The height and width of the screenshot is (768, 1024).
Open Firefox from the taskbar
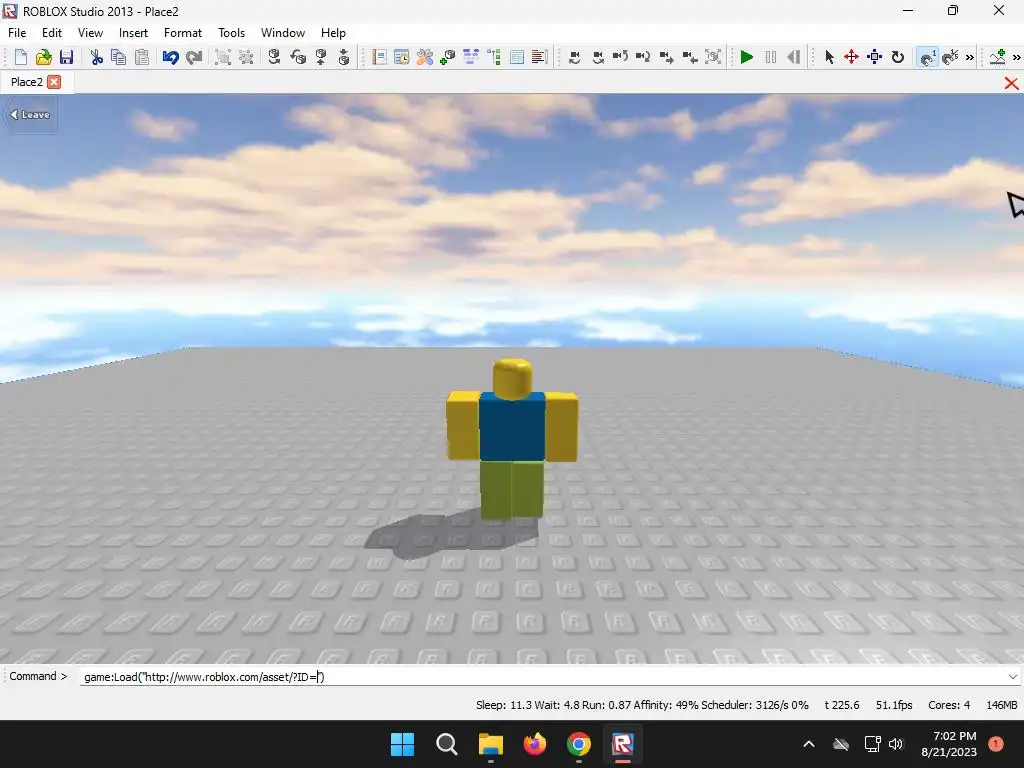click(x=535, y=744)
